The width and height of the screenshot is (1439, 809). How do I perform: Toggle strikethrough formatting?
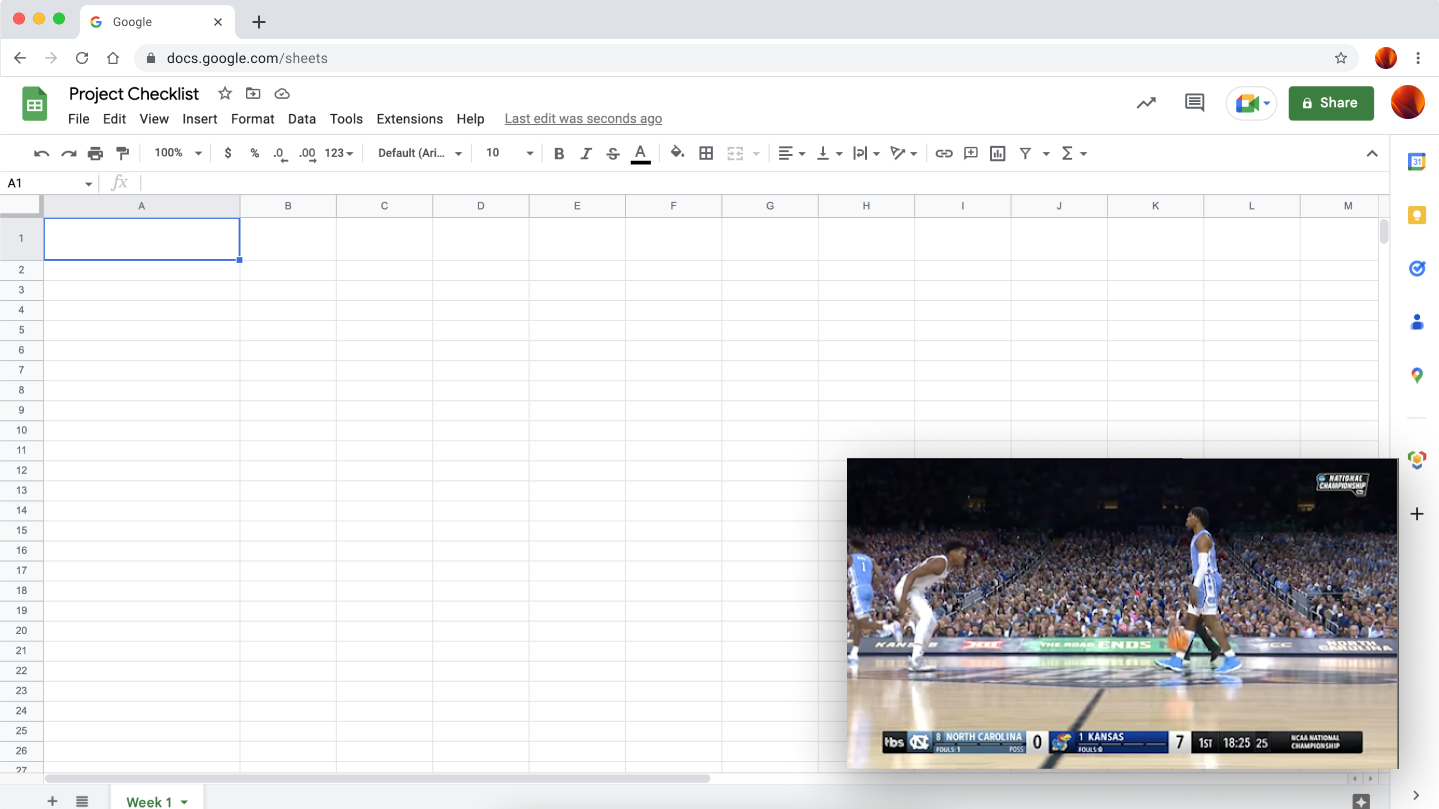(x=613, y=153)
